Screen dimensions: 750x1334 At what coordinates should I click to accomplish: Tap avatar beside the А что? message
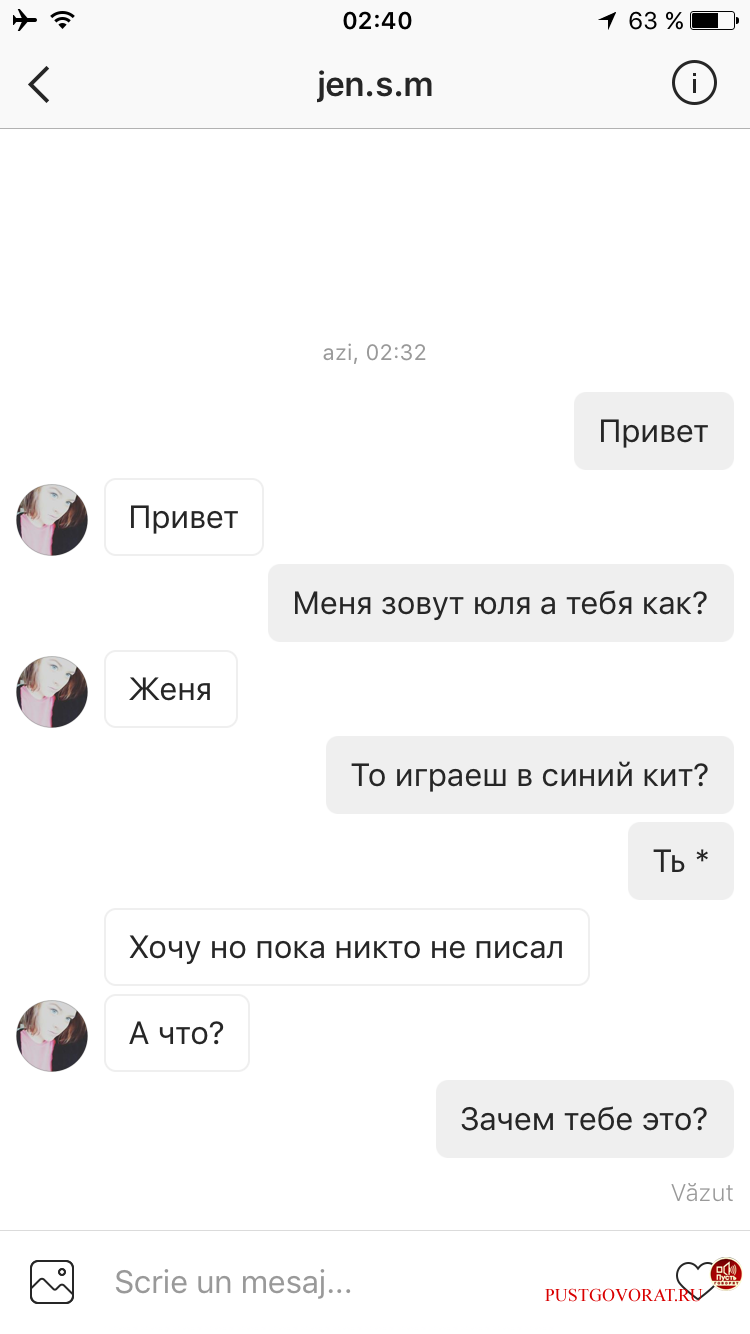click(x=52, y=1036)
